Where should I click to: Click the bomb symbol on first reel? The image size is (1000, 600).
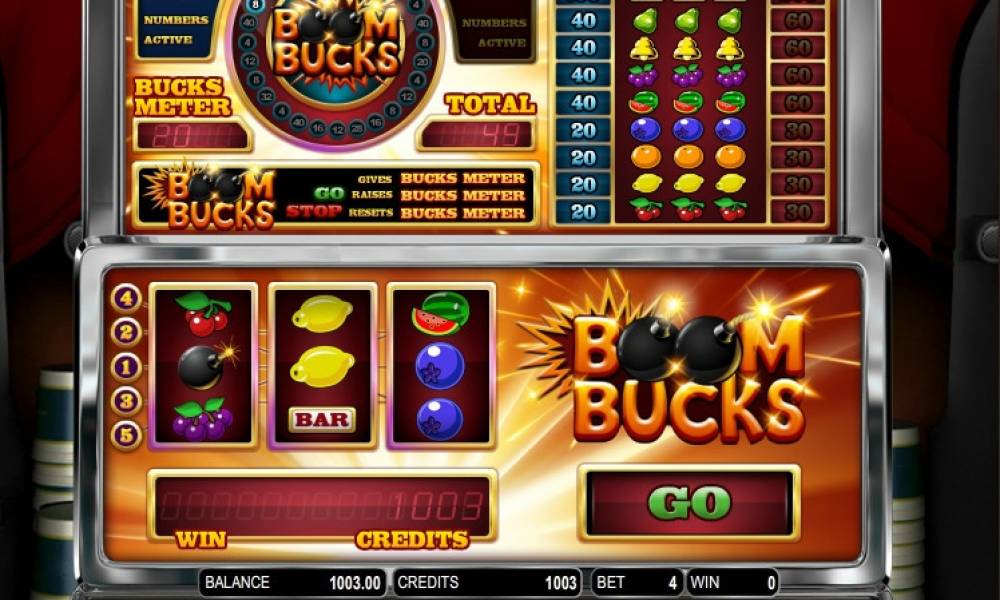pos(205,366)
